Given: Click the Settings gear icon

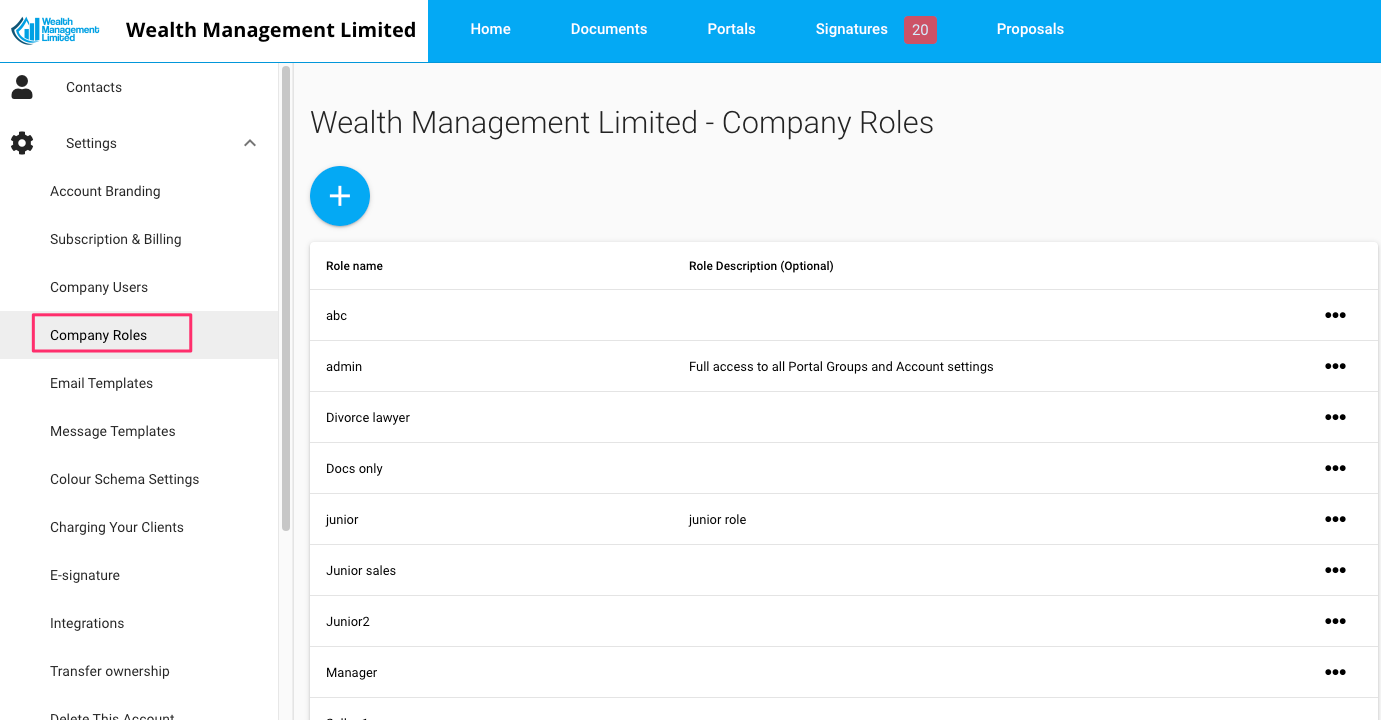Looking at the screenshot, I should [22, 143].
